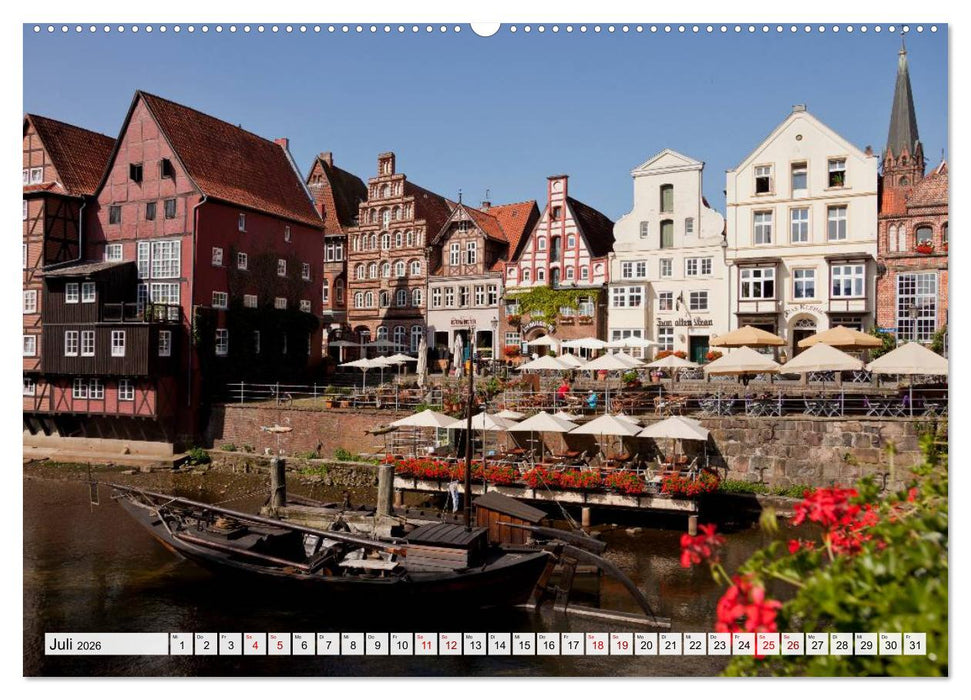Click the large red half-timbered warehouse roof

tap(230, 158)
